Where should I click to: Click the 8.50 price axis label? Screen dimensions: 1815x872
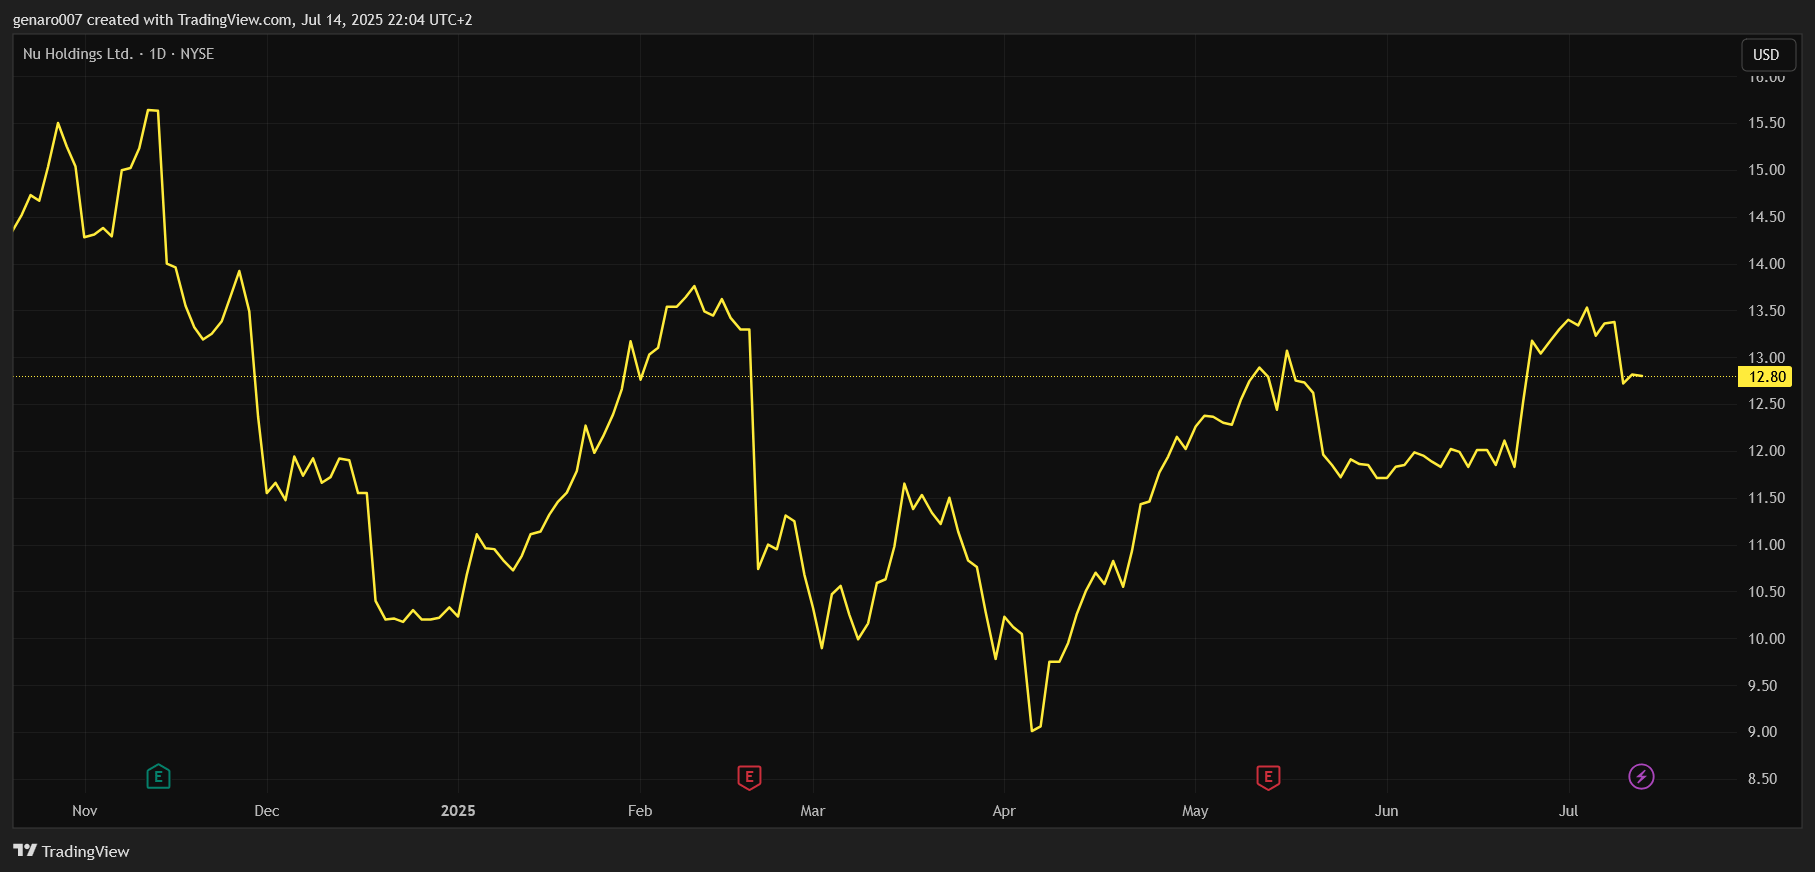1762,779
